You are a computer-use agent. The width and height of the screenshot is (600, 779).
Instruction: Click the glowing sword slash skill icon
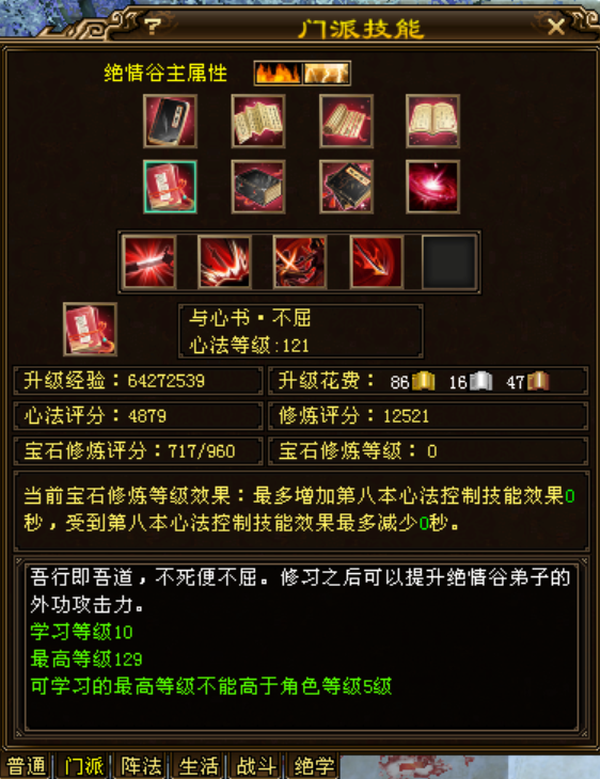click(150, 262)
